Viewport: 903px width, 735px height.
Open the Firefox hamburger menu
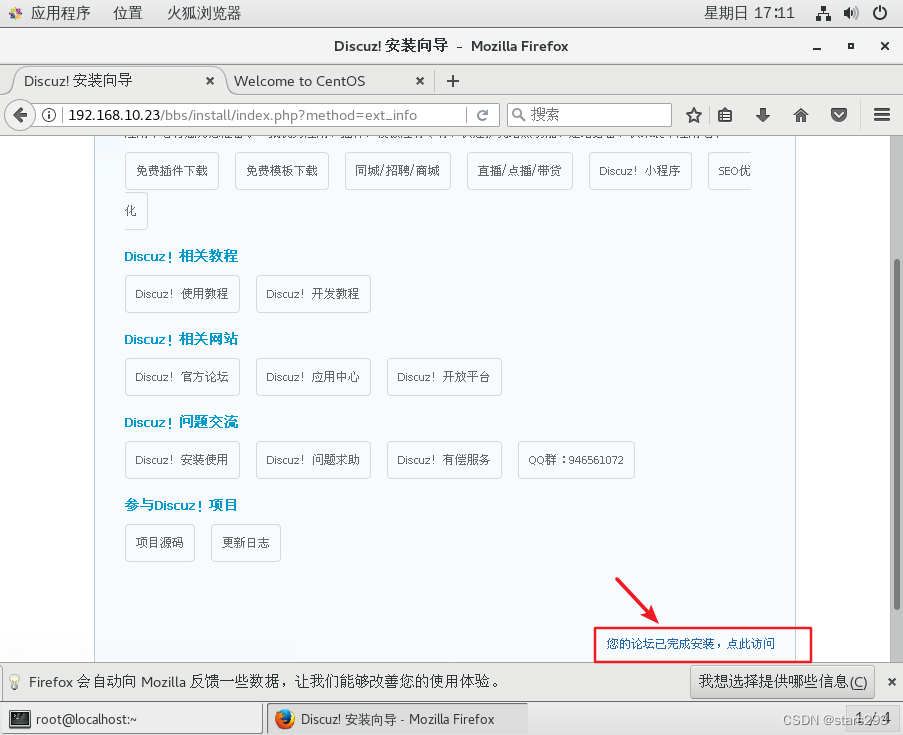pos(882,115)
